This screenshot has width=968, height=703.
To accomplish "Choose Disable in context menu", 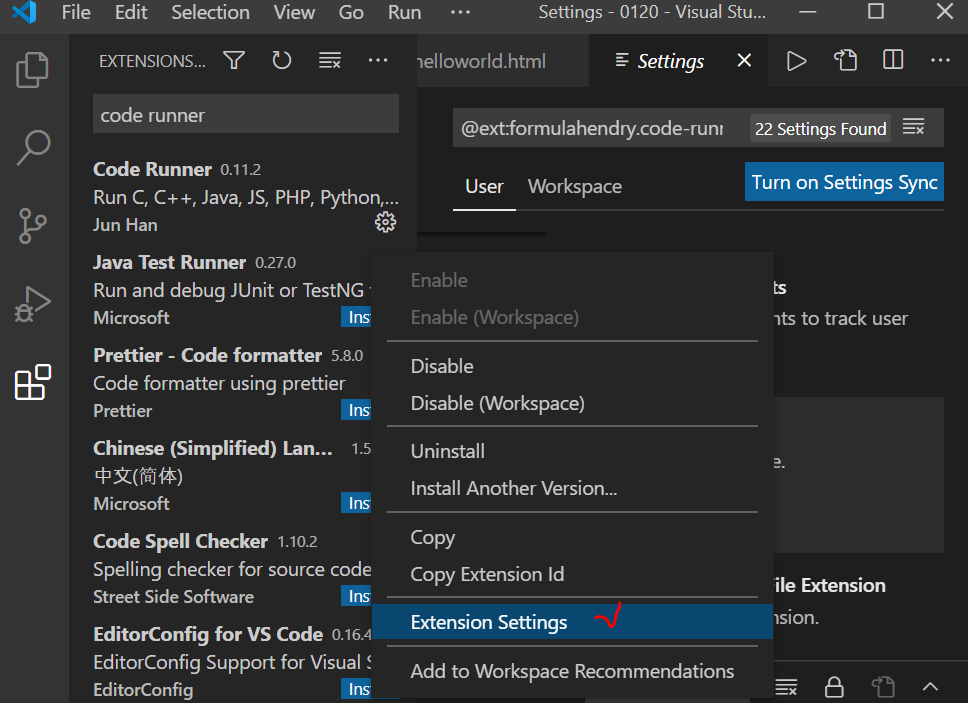I will [572, 366].
